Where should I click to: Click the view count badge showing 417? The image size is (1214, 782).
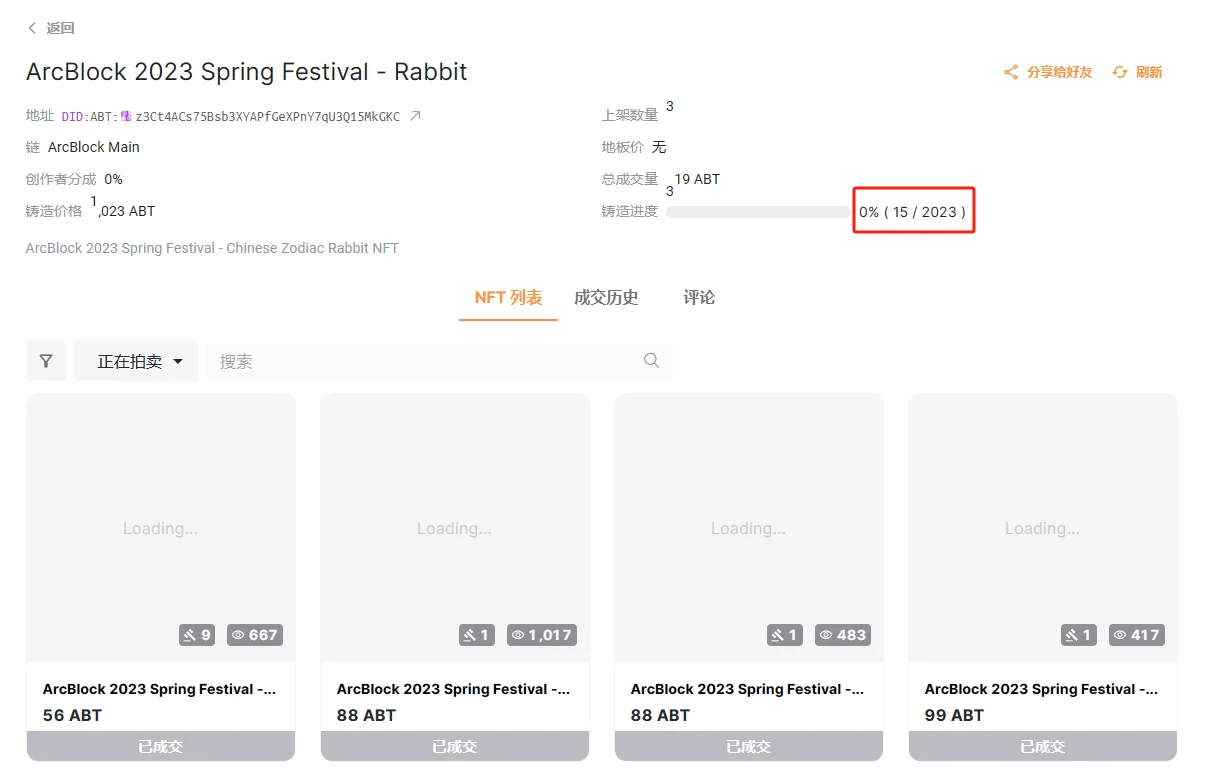pos(1136,634)
